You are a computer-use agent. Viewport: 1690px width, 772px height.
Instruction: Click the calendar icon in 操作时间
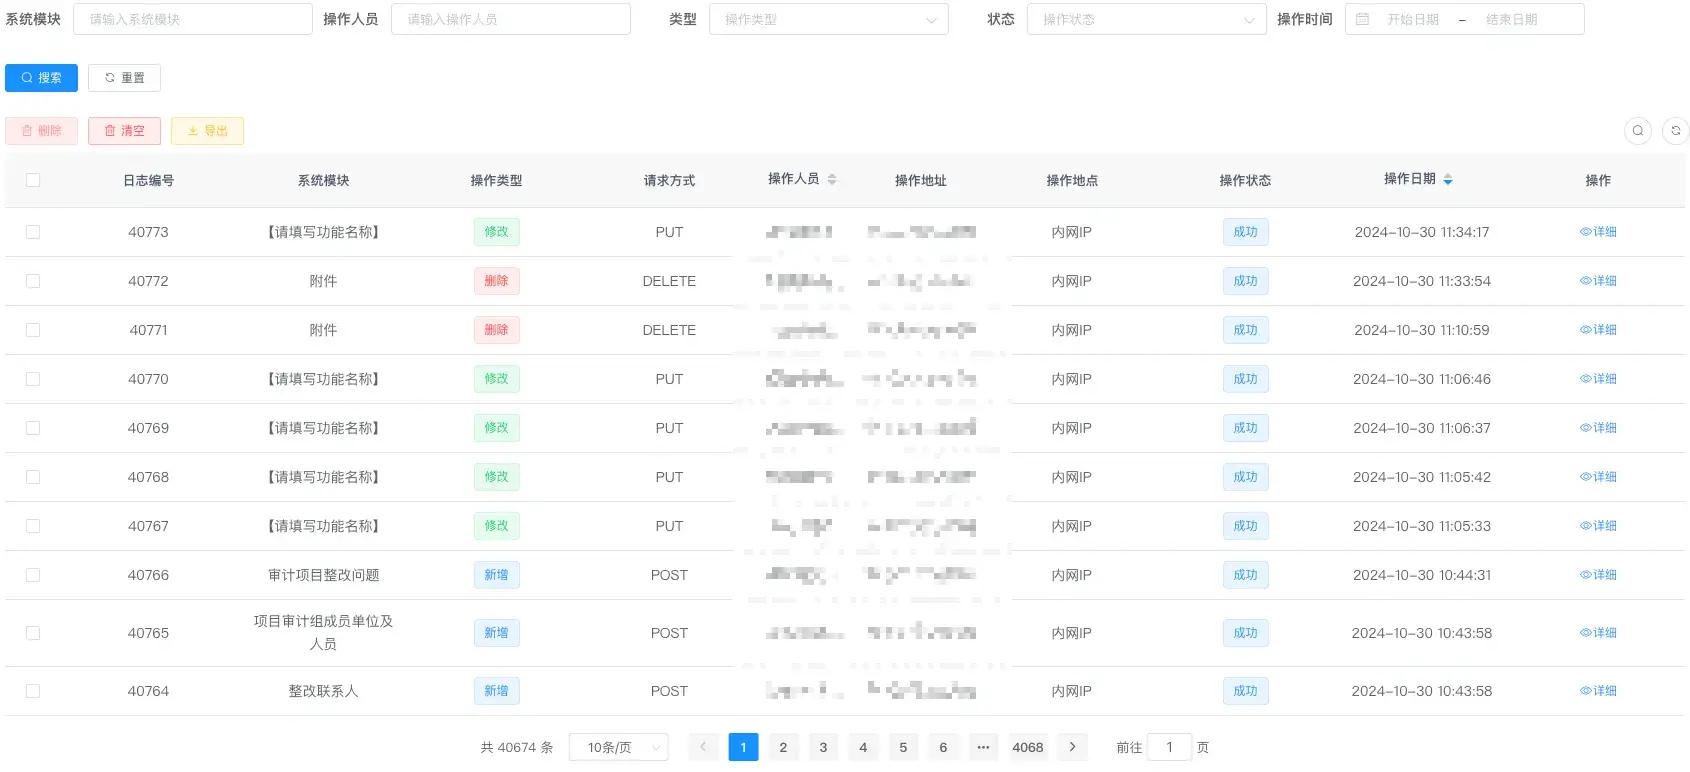pyautogui.click(x=1362, y=19)
